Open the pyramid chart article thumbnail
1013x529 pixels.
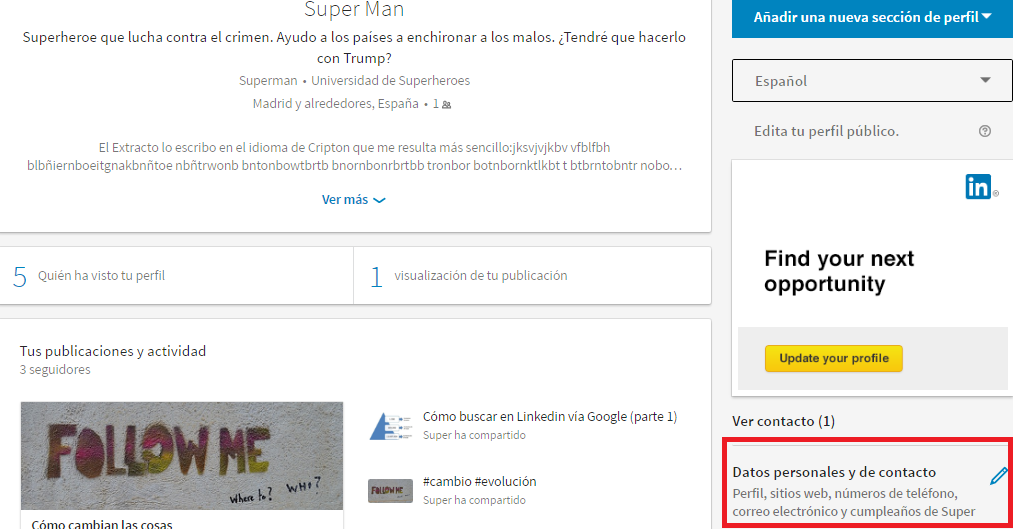[x=391, y=426]
